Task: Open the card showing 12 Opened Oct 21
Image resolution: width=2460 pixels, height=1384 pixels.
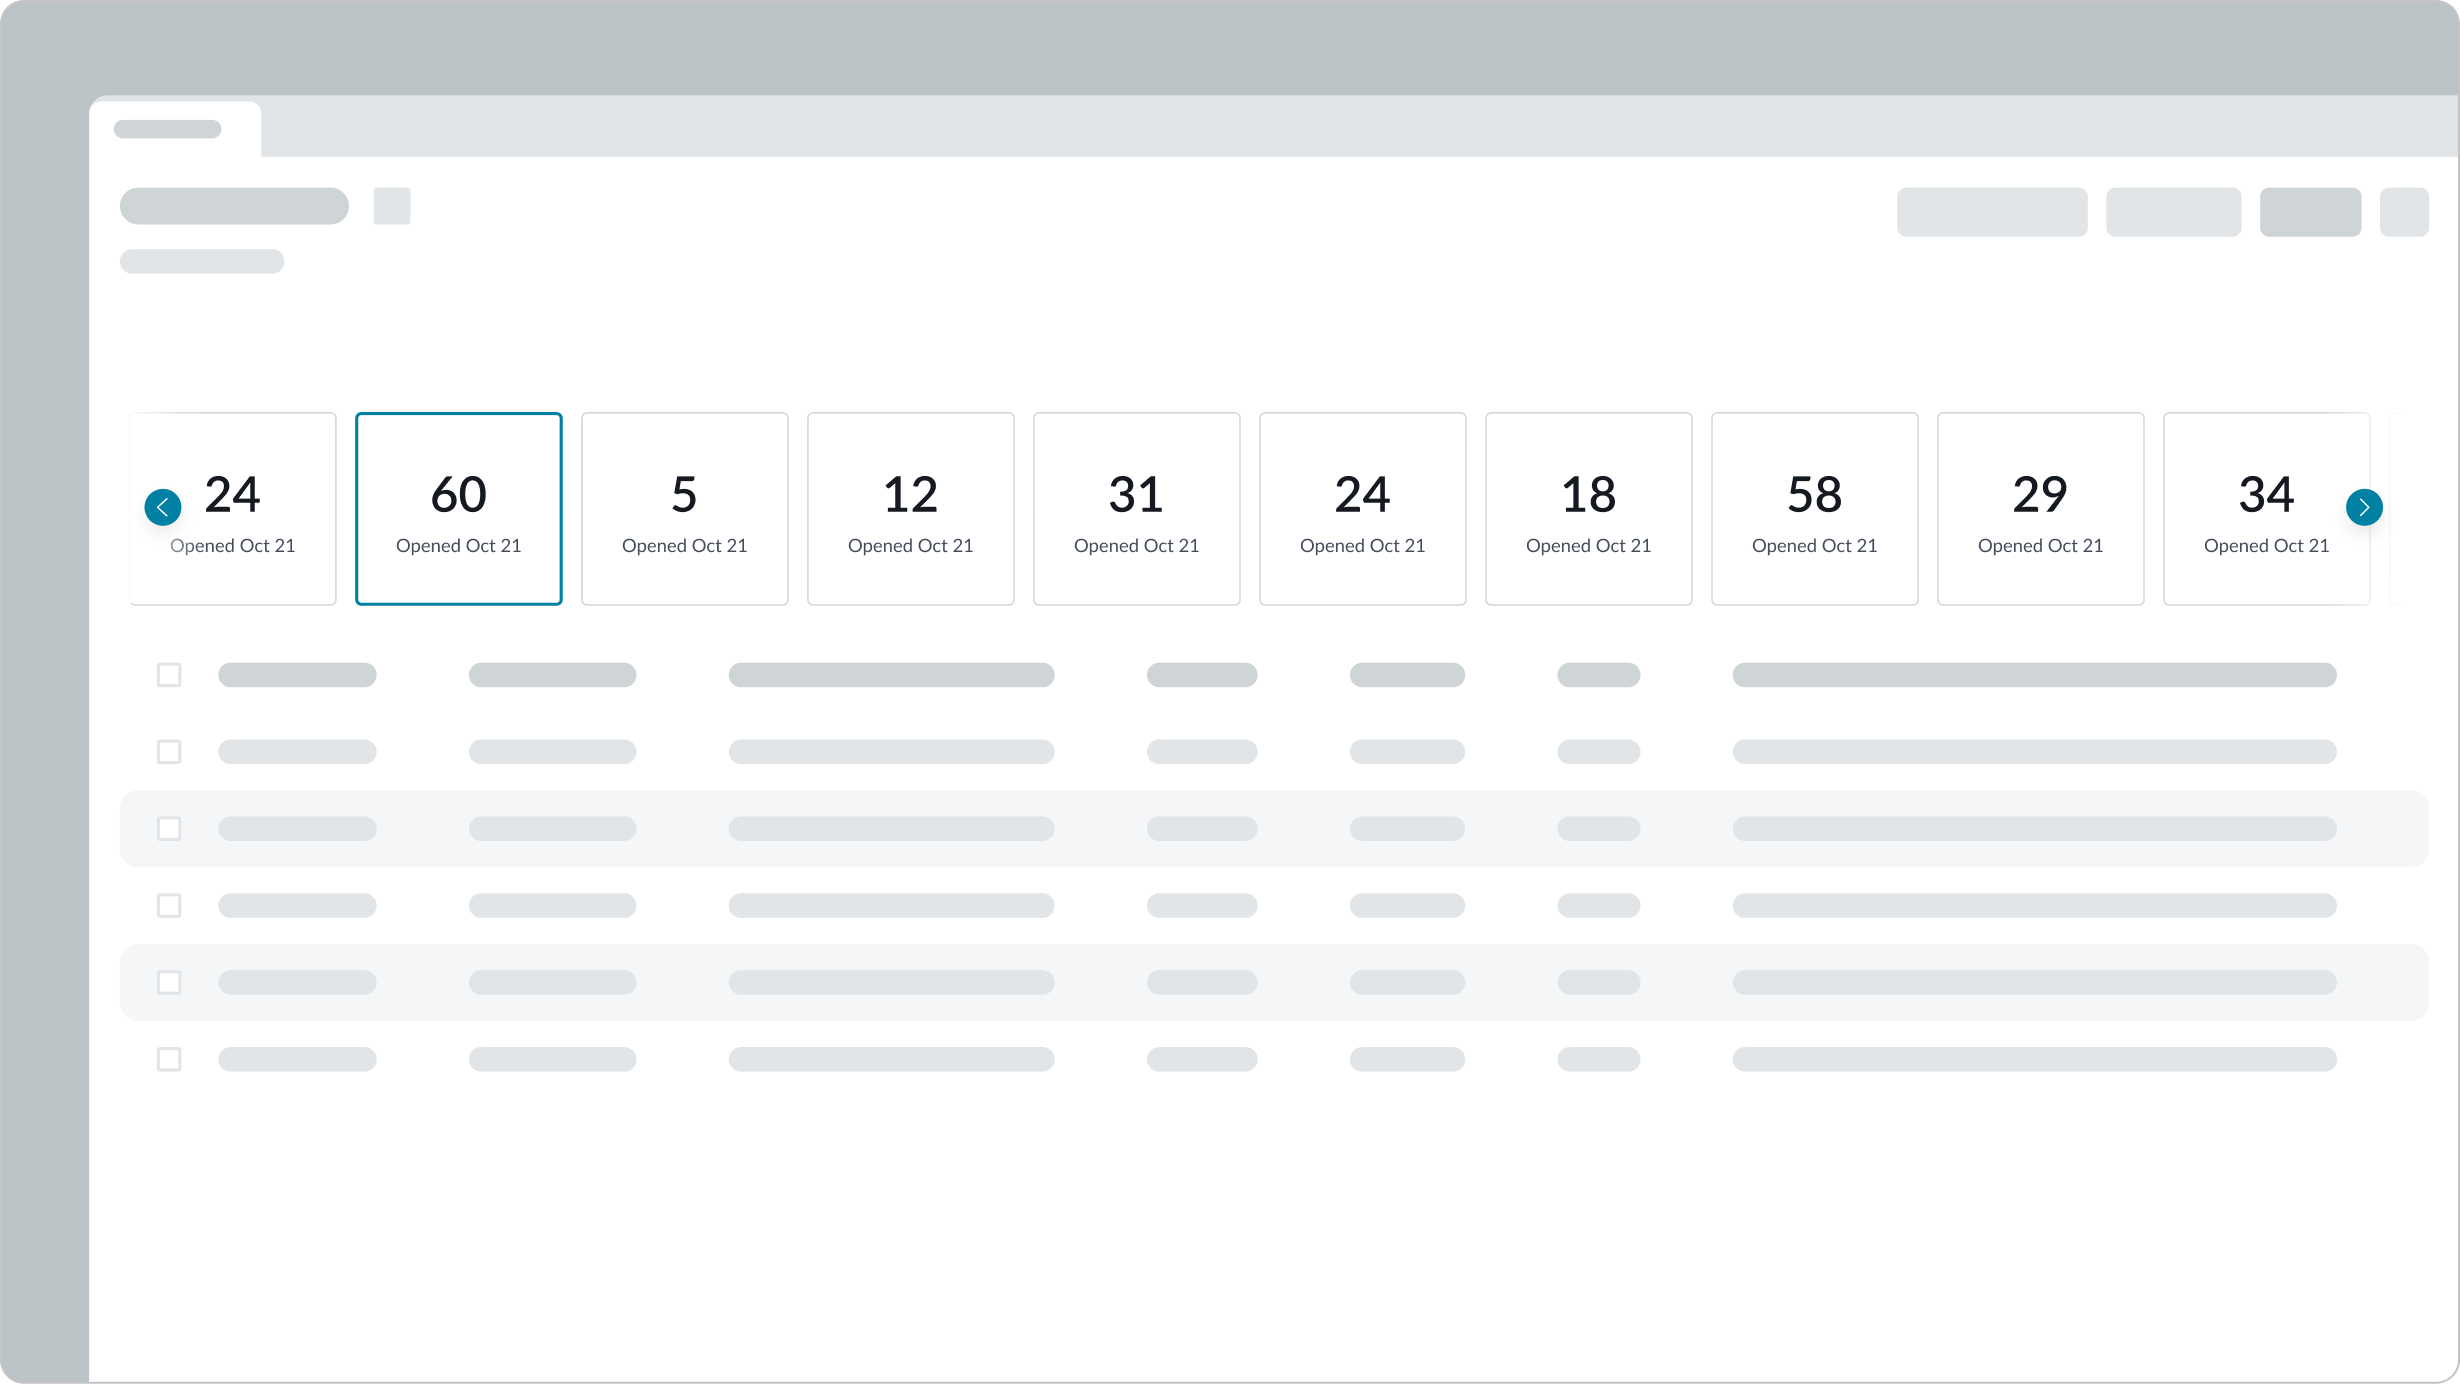Action: tap(910, 508)
